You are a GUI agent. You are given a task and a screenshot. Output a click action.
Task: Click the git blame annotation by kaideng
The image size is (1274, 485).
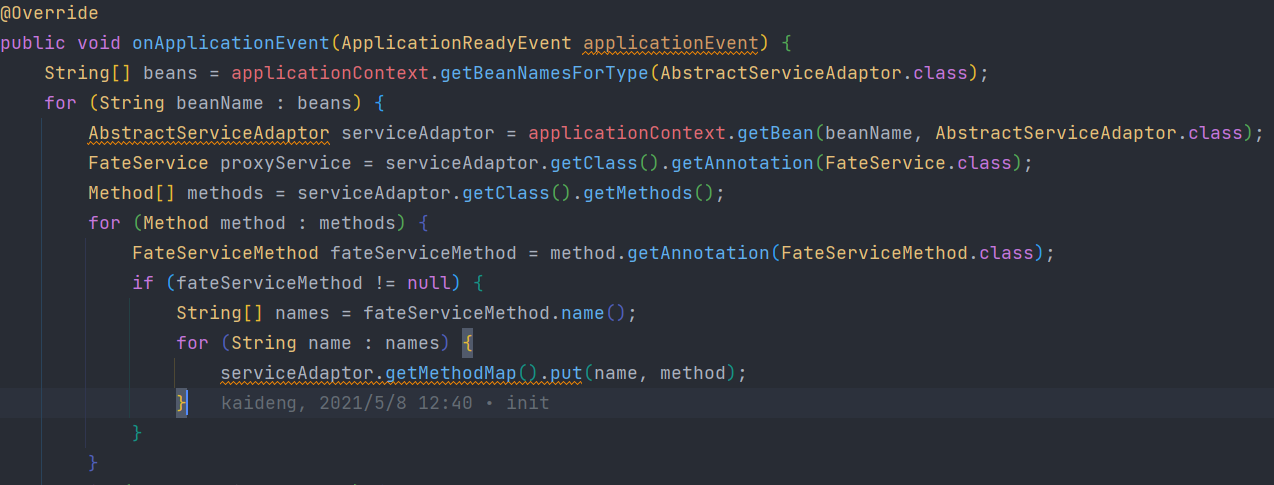tap(385, 403)
